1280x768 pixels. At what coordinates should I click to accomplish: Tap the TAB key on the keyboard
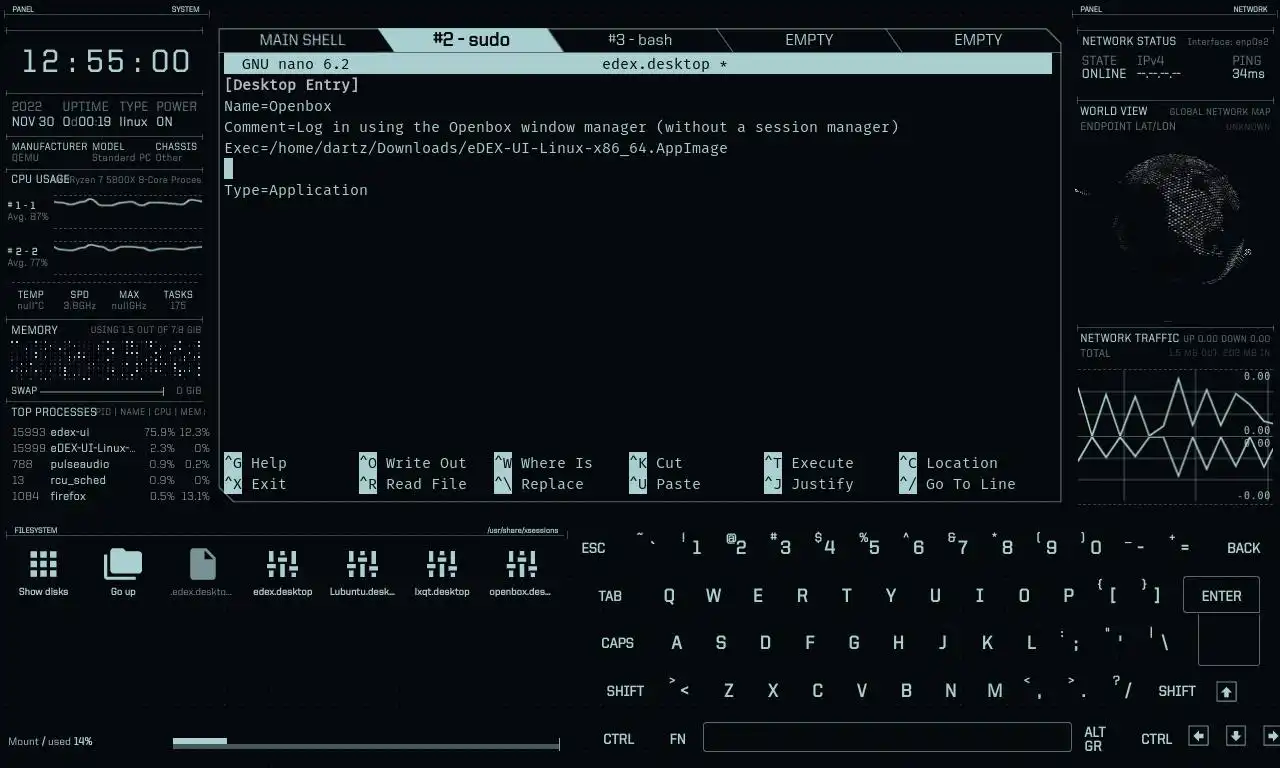610,596
